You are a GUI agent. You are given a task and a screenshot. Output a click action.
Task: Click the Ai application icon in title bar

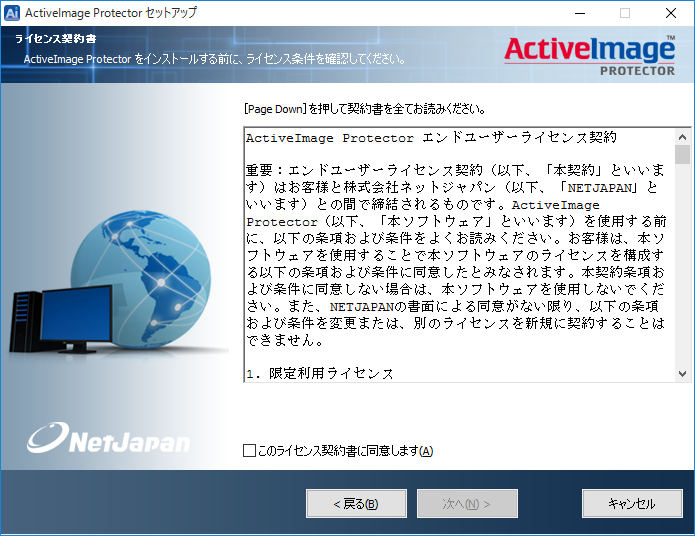pyautogui.click(x=12, y=13)
